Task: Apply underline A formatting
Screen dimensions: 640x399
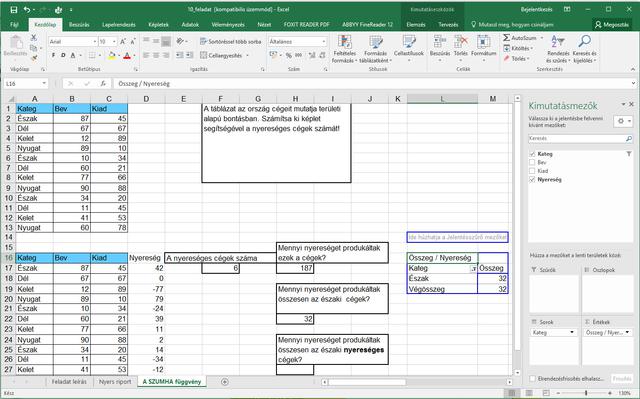Action: coord(73,55)
